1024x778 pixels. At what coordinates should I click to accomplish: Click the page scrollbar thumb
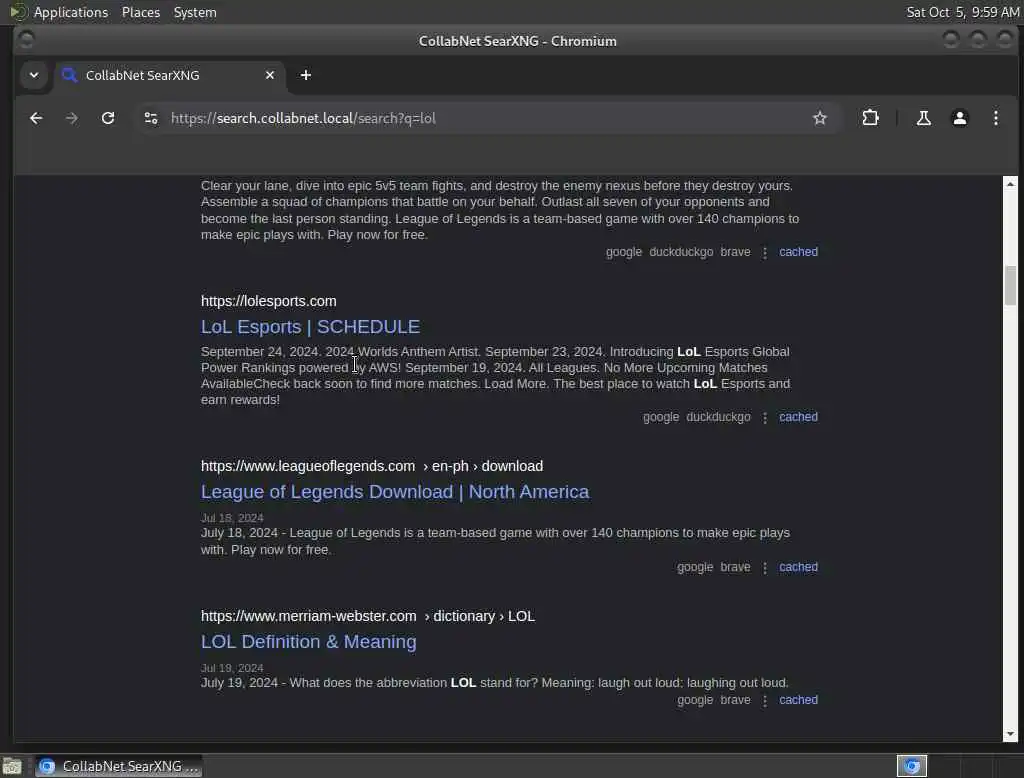(1010, 285)
